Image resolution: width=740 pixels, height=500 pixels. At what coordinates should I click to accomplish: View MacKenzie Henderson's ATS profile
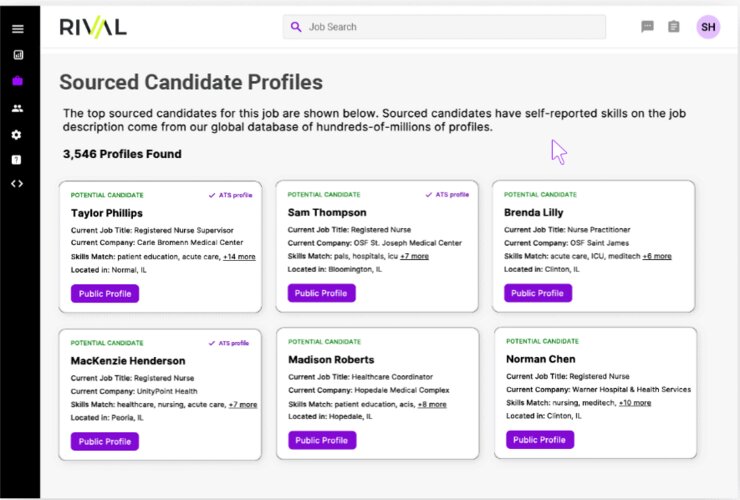(x=230, y=342)
